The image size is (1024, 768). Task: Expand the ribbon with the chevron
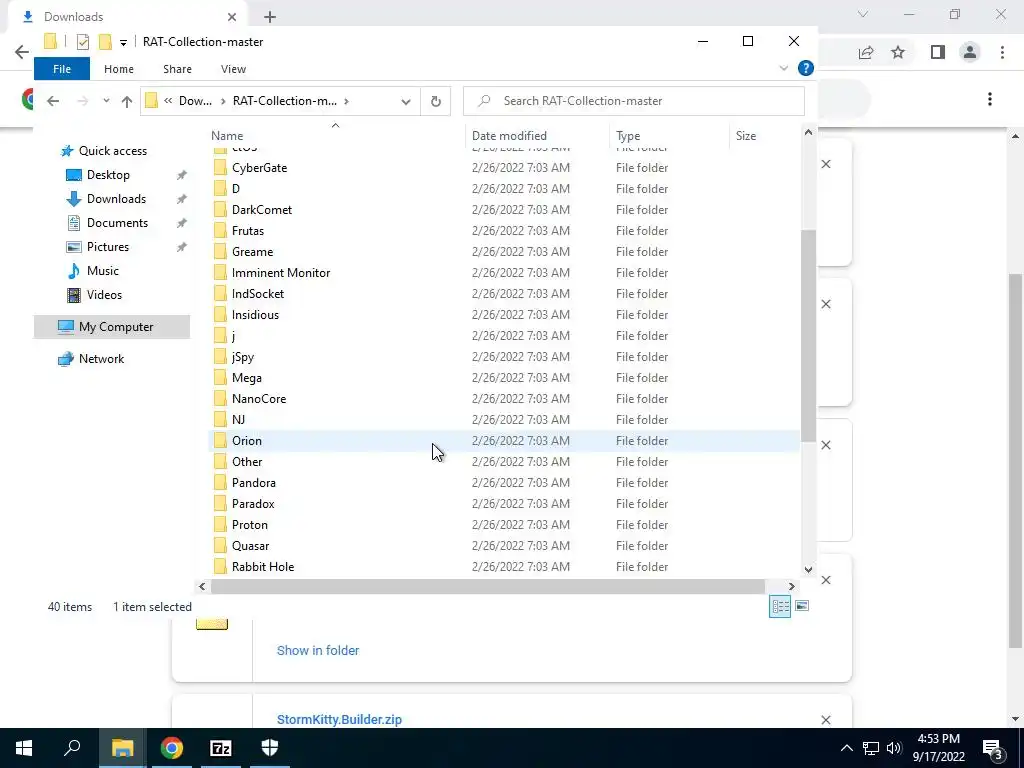(x=784, y=69)
